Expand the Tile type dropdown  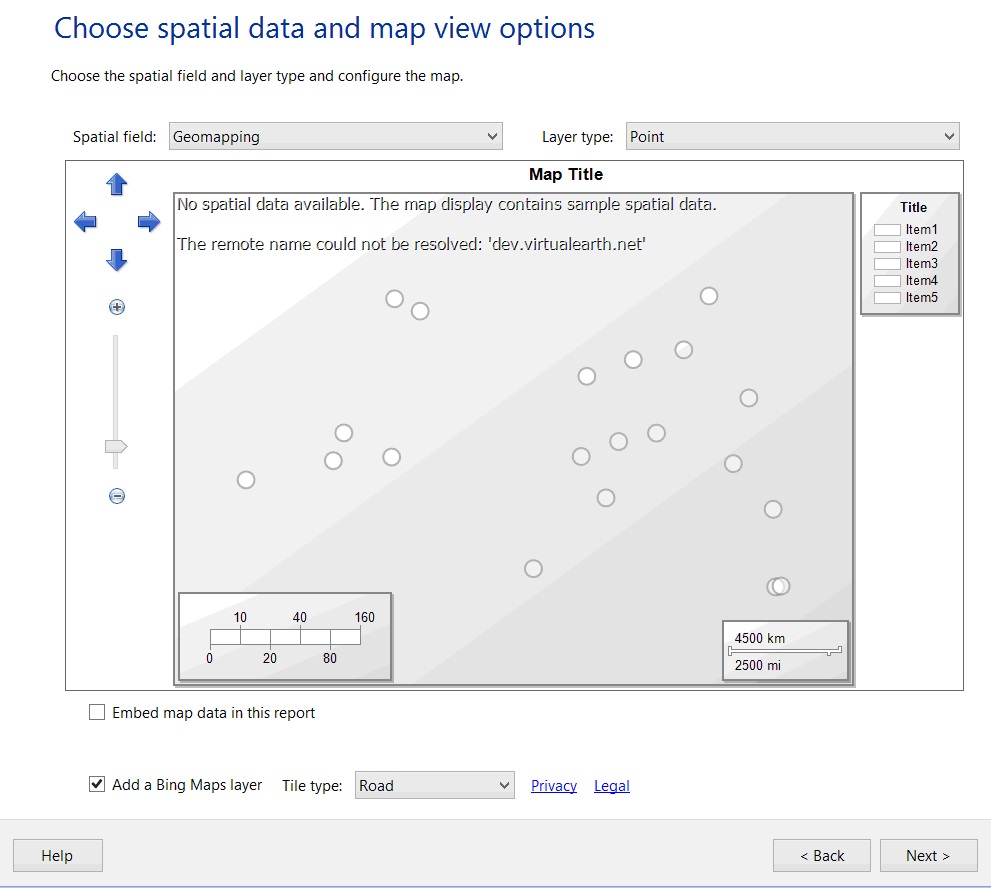(434, 786)
